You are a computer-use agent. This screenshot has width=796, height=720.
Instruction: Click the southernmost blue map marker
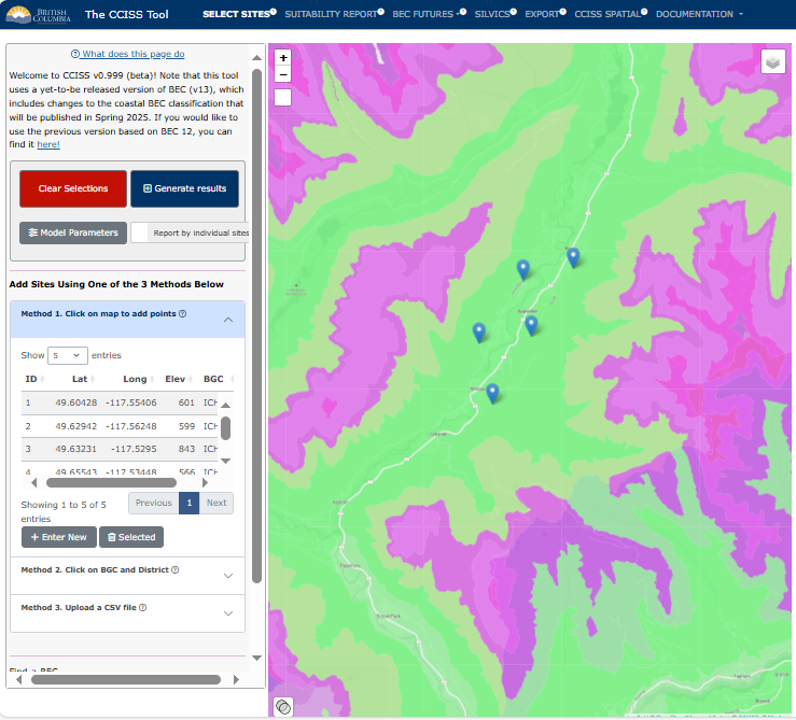[x=492, y=392]
